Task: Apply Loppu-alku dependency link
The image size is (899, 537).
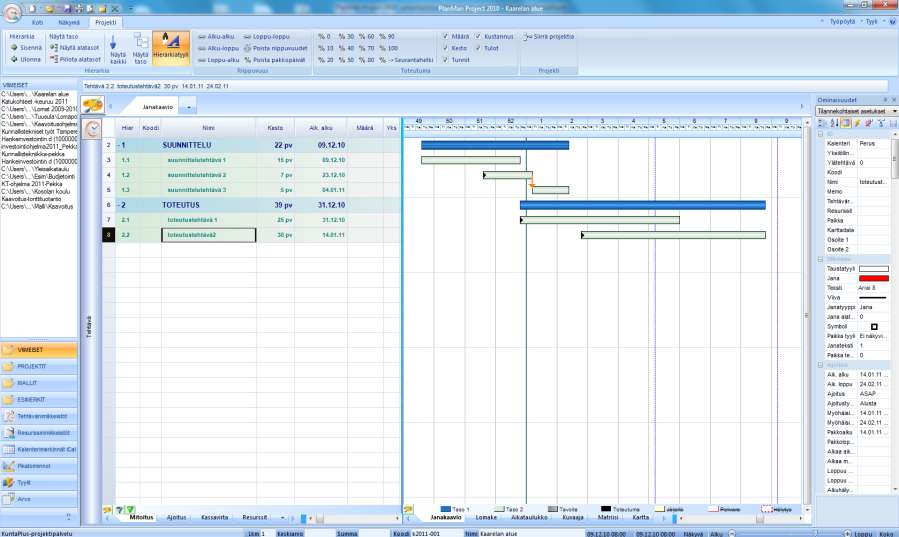Action: tap(218, 60)
